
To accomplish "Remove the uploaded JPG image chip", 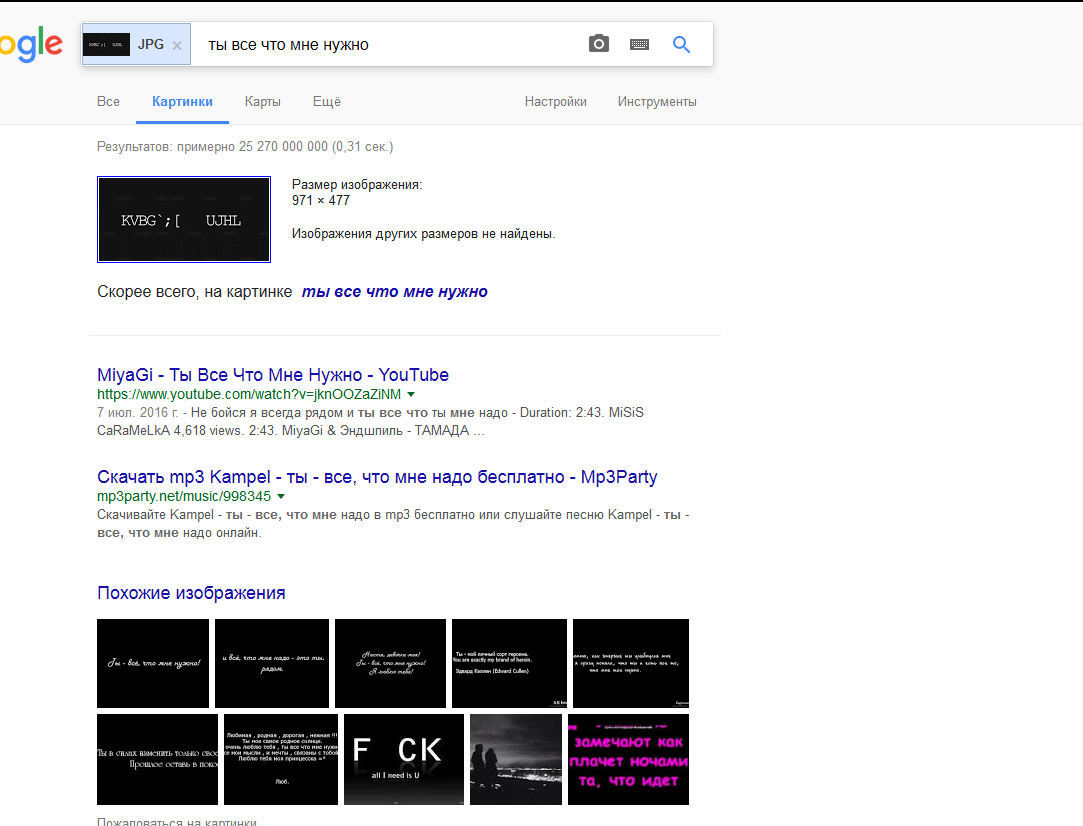I will 177,45.
